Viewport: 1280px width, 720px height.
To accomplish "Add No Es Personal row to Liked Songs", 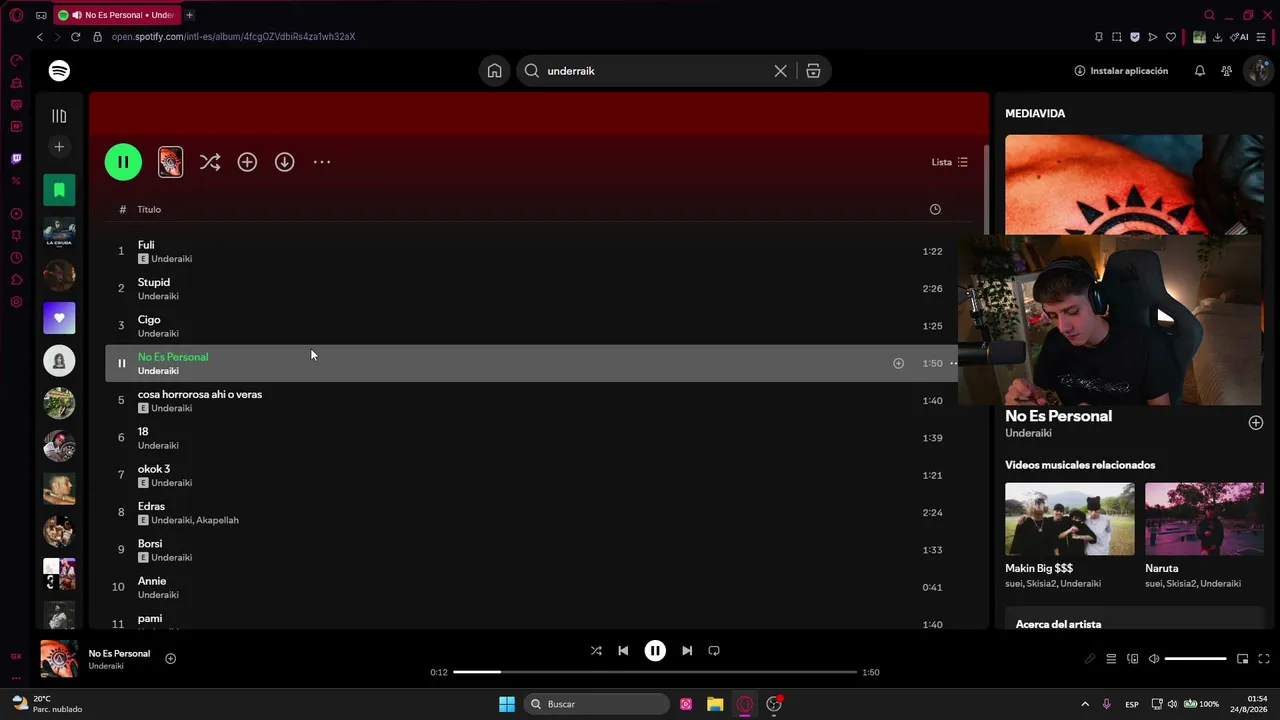I will click(x=898, y=363).
